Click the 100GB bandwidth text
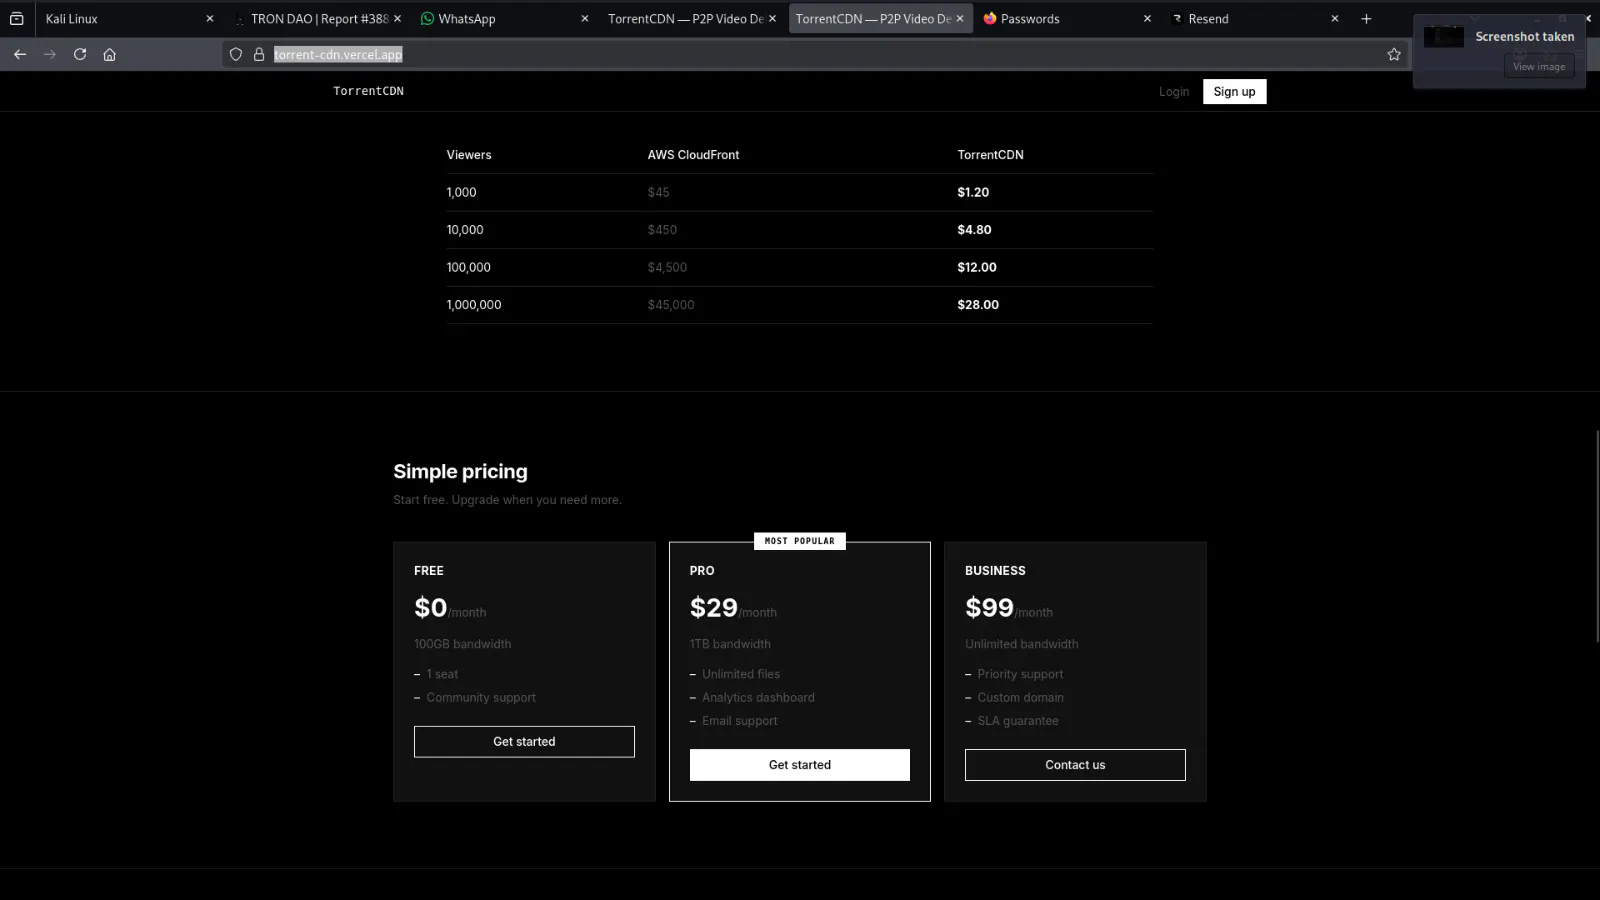 pyautogui.click(x=462, y=644)
